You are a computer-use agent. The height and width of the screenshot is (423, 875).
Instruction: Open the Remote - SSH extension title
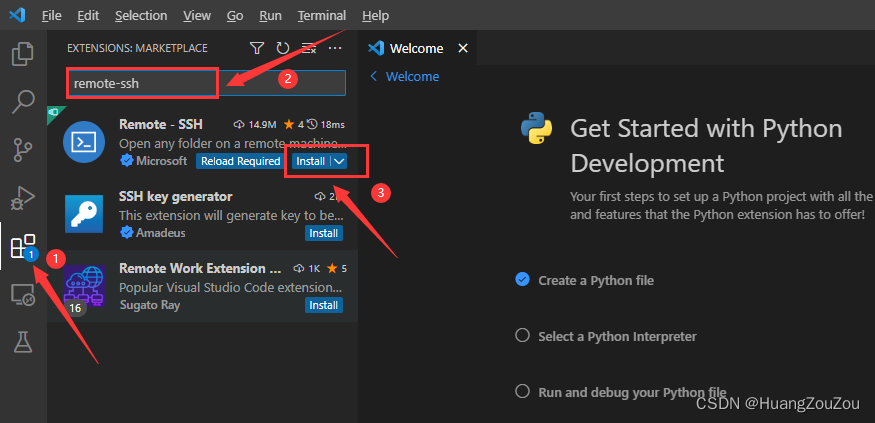tap(161, 124)
